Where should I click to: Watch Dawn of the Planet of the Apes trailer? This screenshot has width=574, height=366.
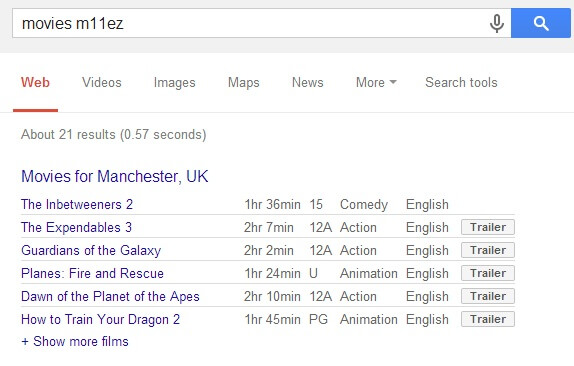(x=488, y=296)
